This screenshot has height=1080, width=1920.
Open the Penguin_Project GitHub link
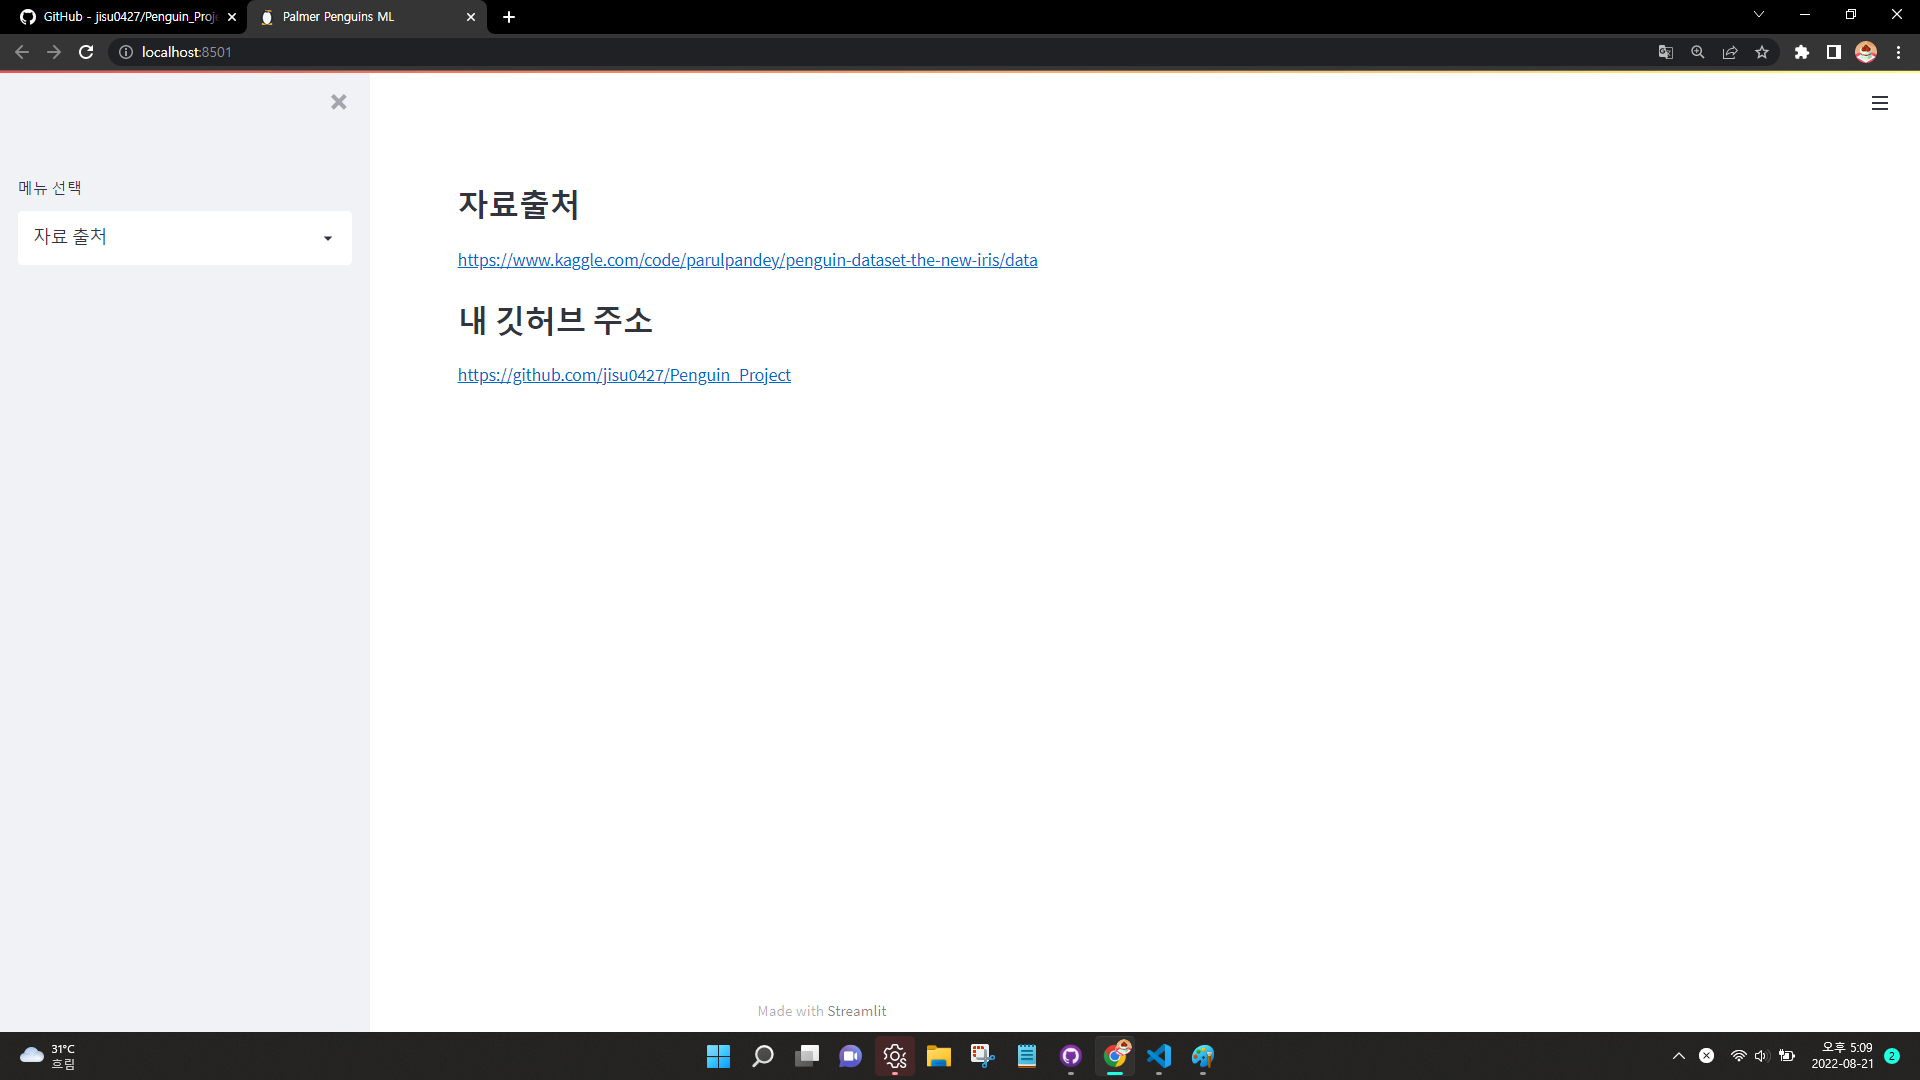point(624,375)
